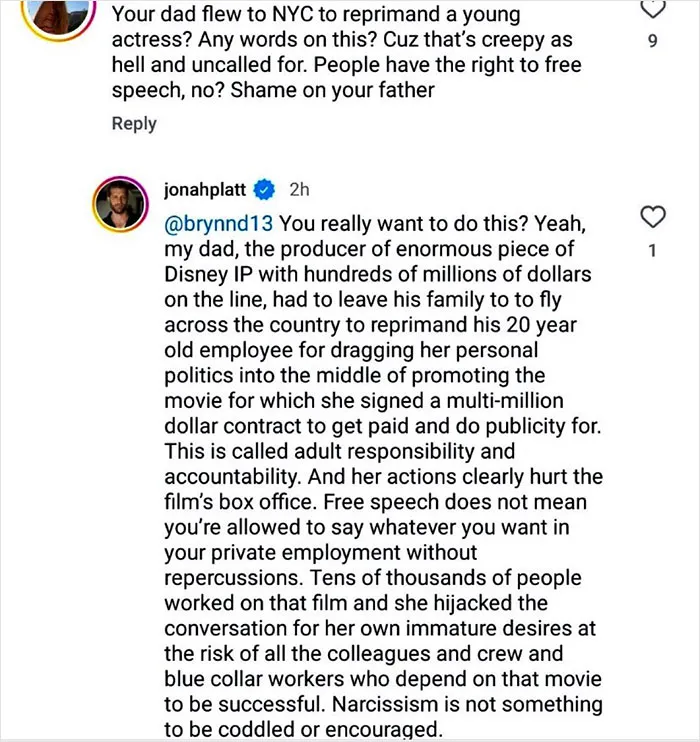The width and height of the screenshot is (700, 742).
Task: Open the @brynnd13 mention link
Action: click(218, 223)
